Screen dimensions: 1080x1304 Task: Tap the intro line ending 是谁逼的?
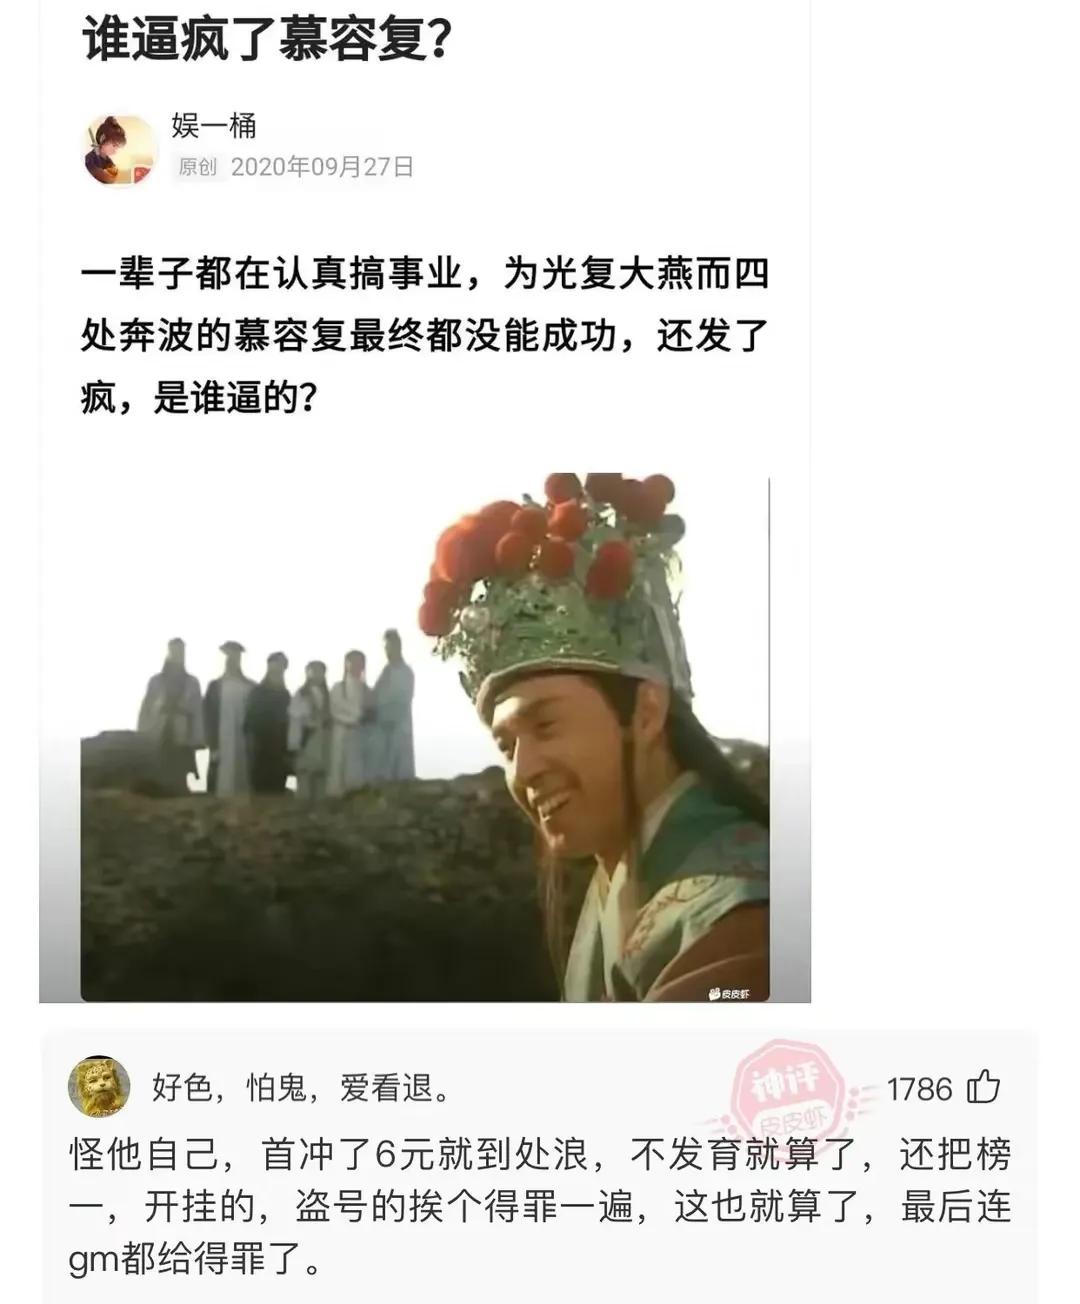199,399
